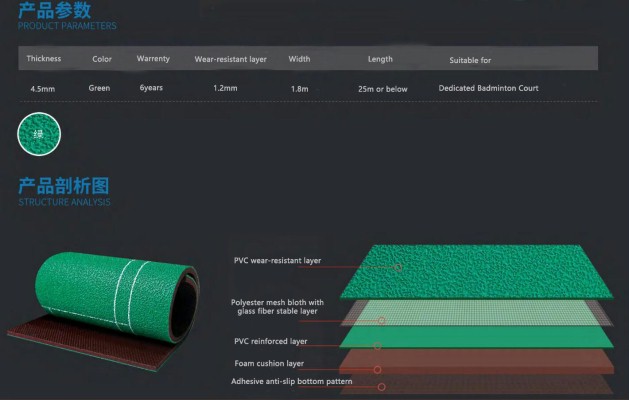Select the 'Foam cushion layer' label
This screenshot has width=629, height=400.
pyautogui.click(x=268, y=363)
